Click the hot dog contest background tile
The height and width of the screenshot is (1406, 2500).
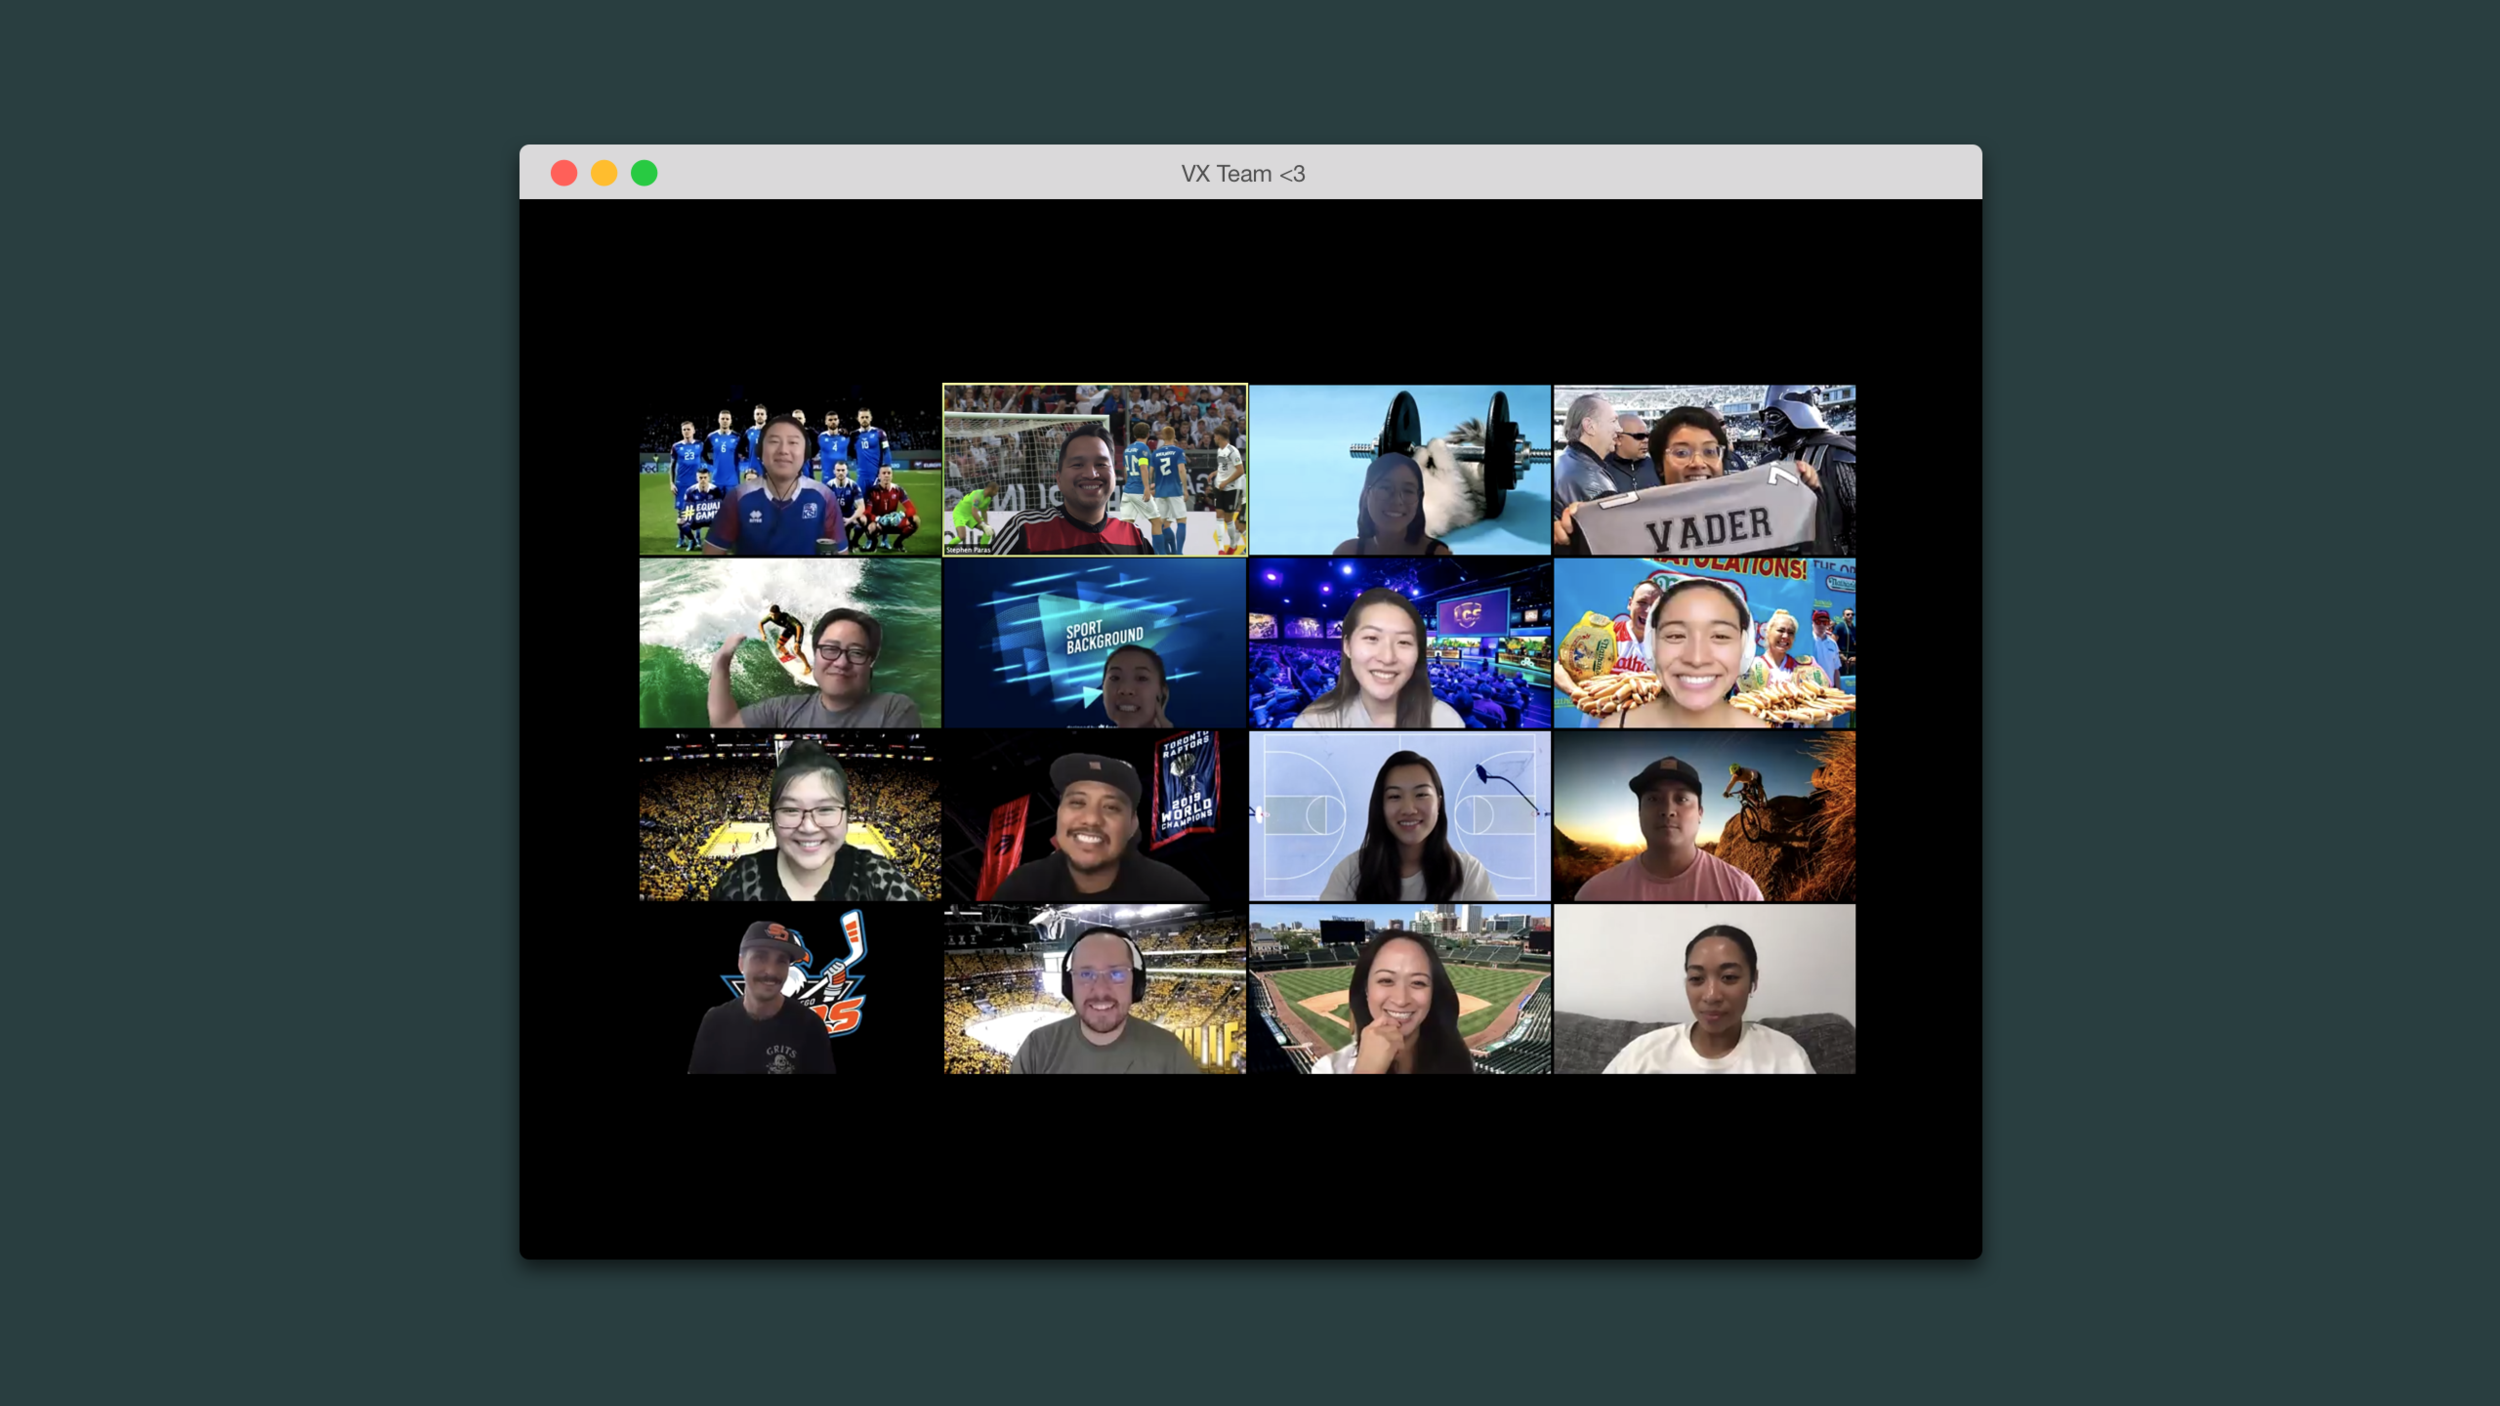click(1704, 643)
